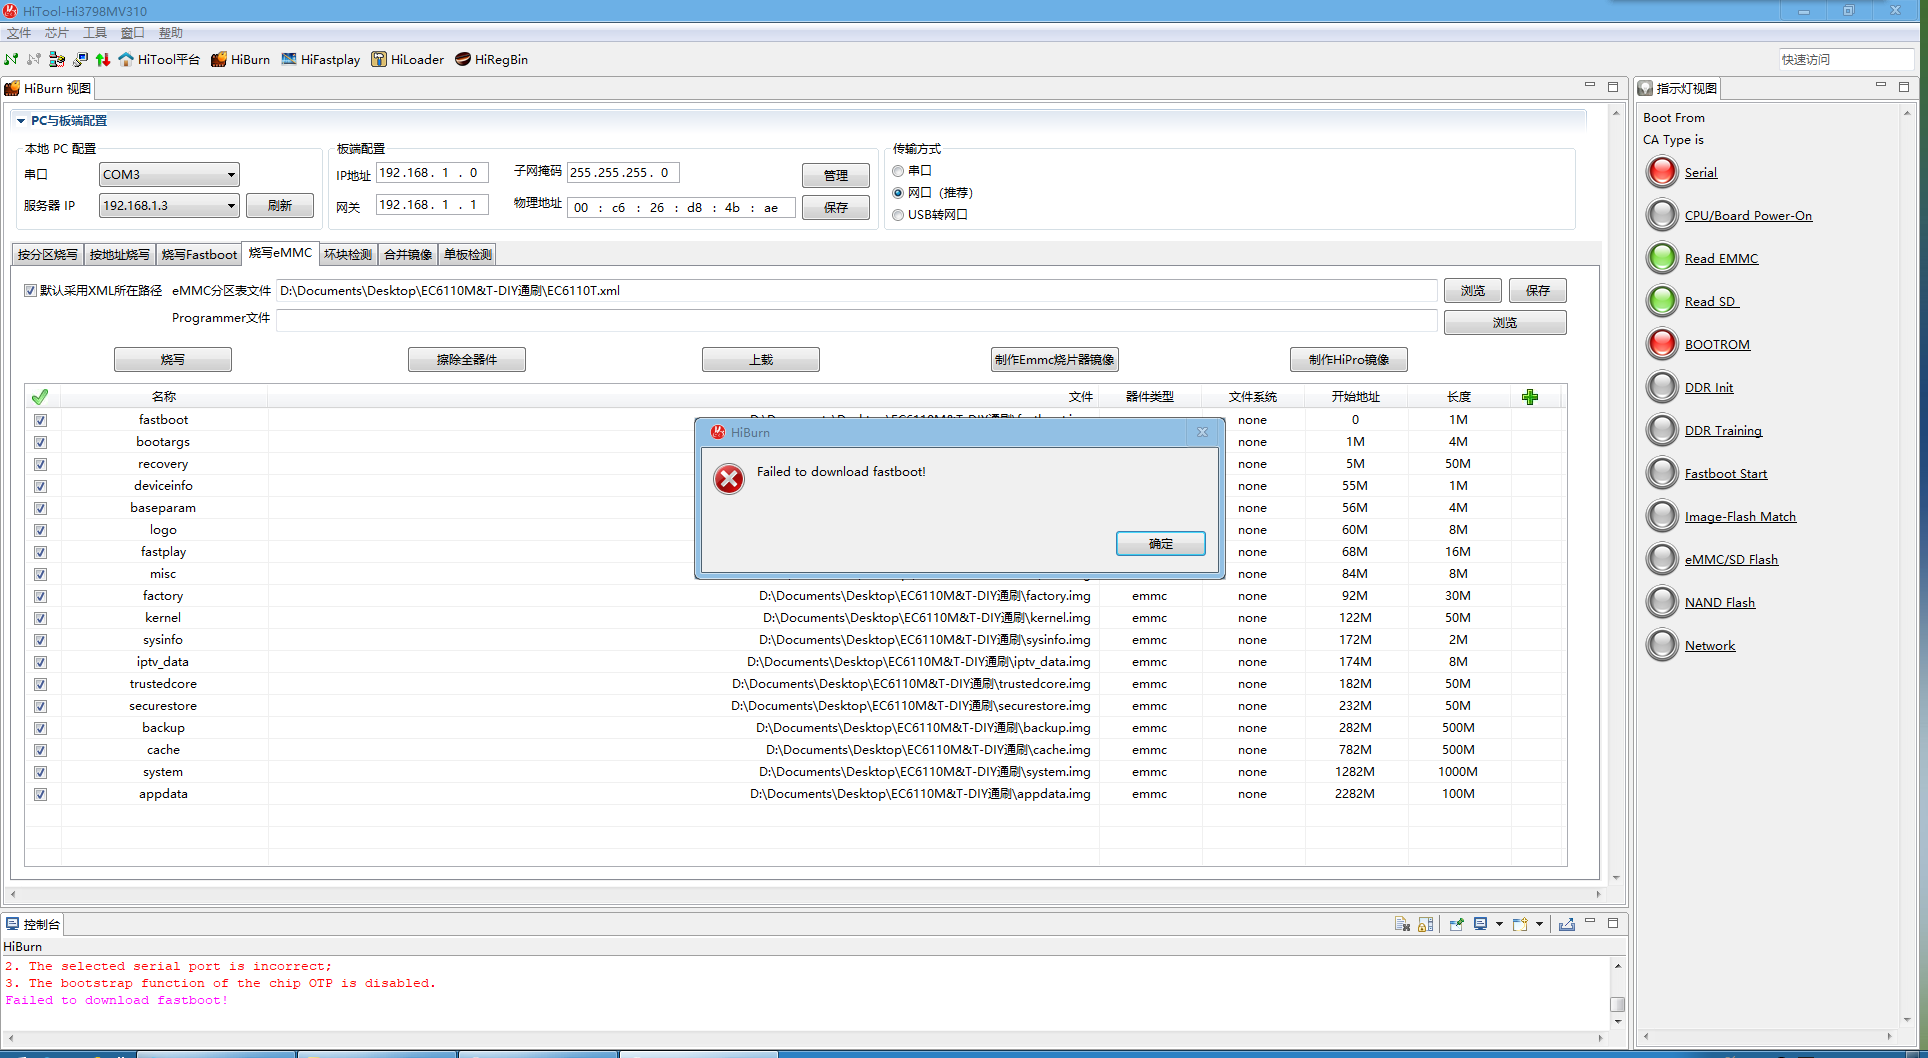This screenshot has width=1928, height=1058.
Task: Click the console vertical scrollbar thumb
Action: (1617, 1004)
